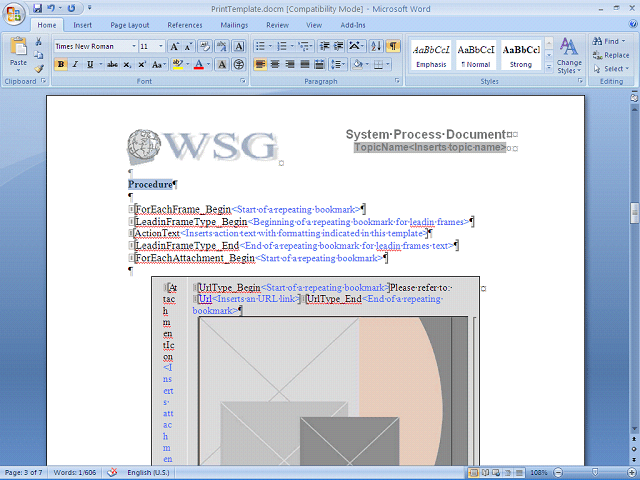Insert enclosed character symbol

(x=239, y=64)
